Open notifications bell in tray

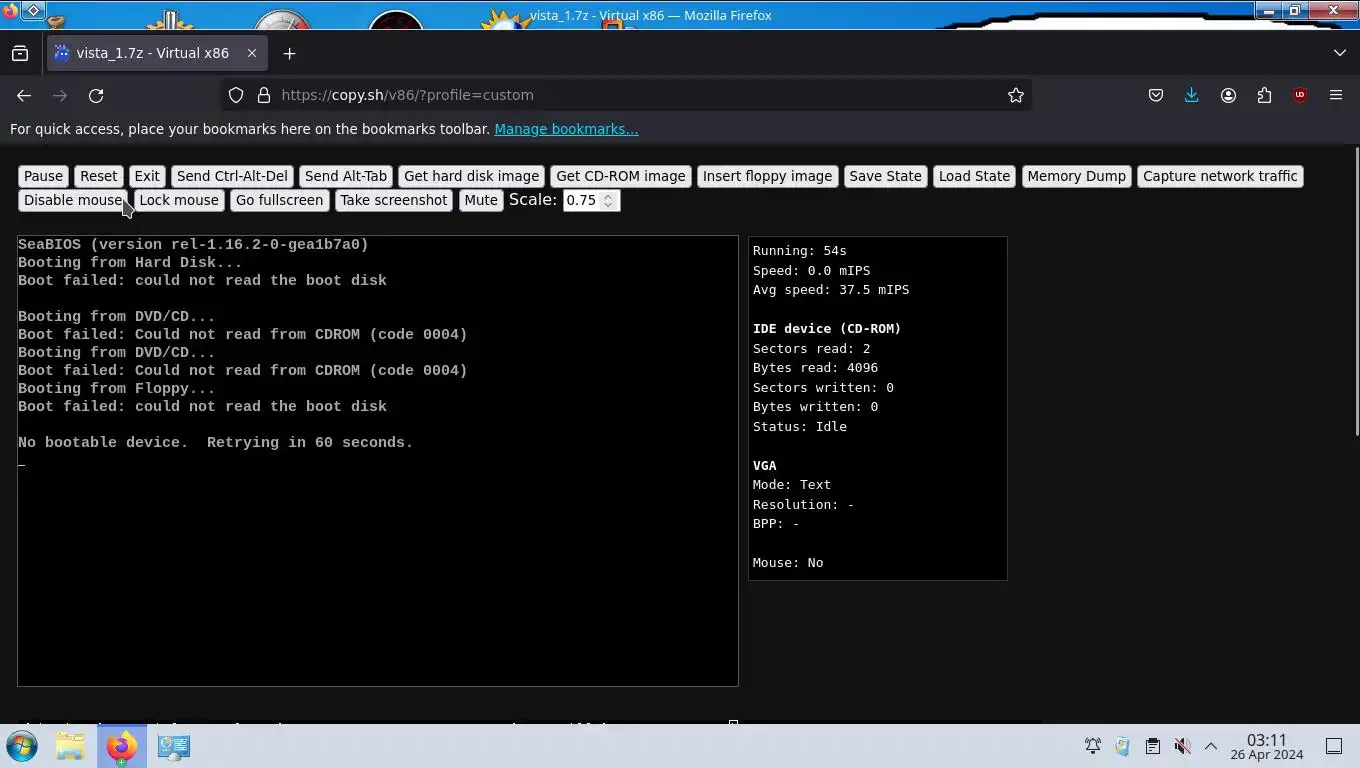1093,746
